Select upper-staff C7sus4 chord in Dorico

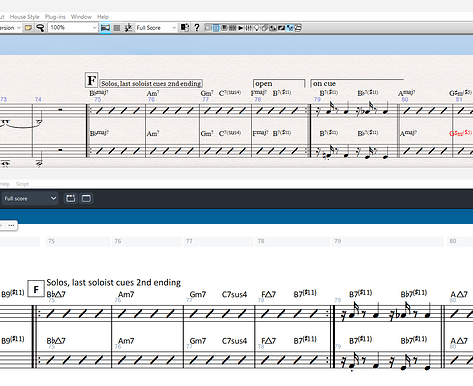(x=234, y=294)
